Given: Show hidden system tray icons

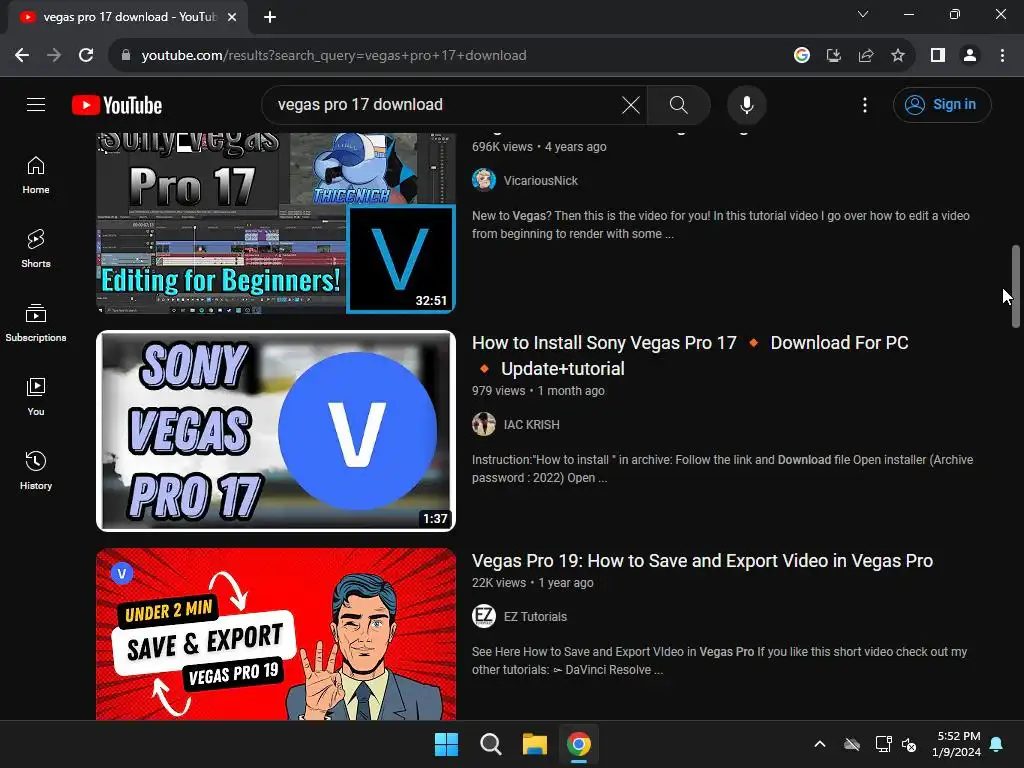Looking at the screenshot, I should pyautogui.click(x=820, y=744).
